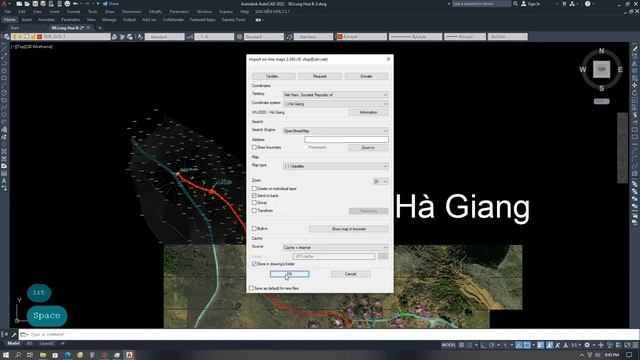Viewport: 640px width, 360px height.
Task: Confirm the dialog with the OK button
Action: [x=289, y=274]
